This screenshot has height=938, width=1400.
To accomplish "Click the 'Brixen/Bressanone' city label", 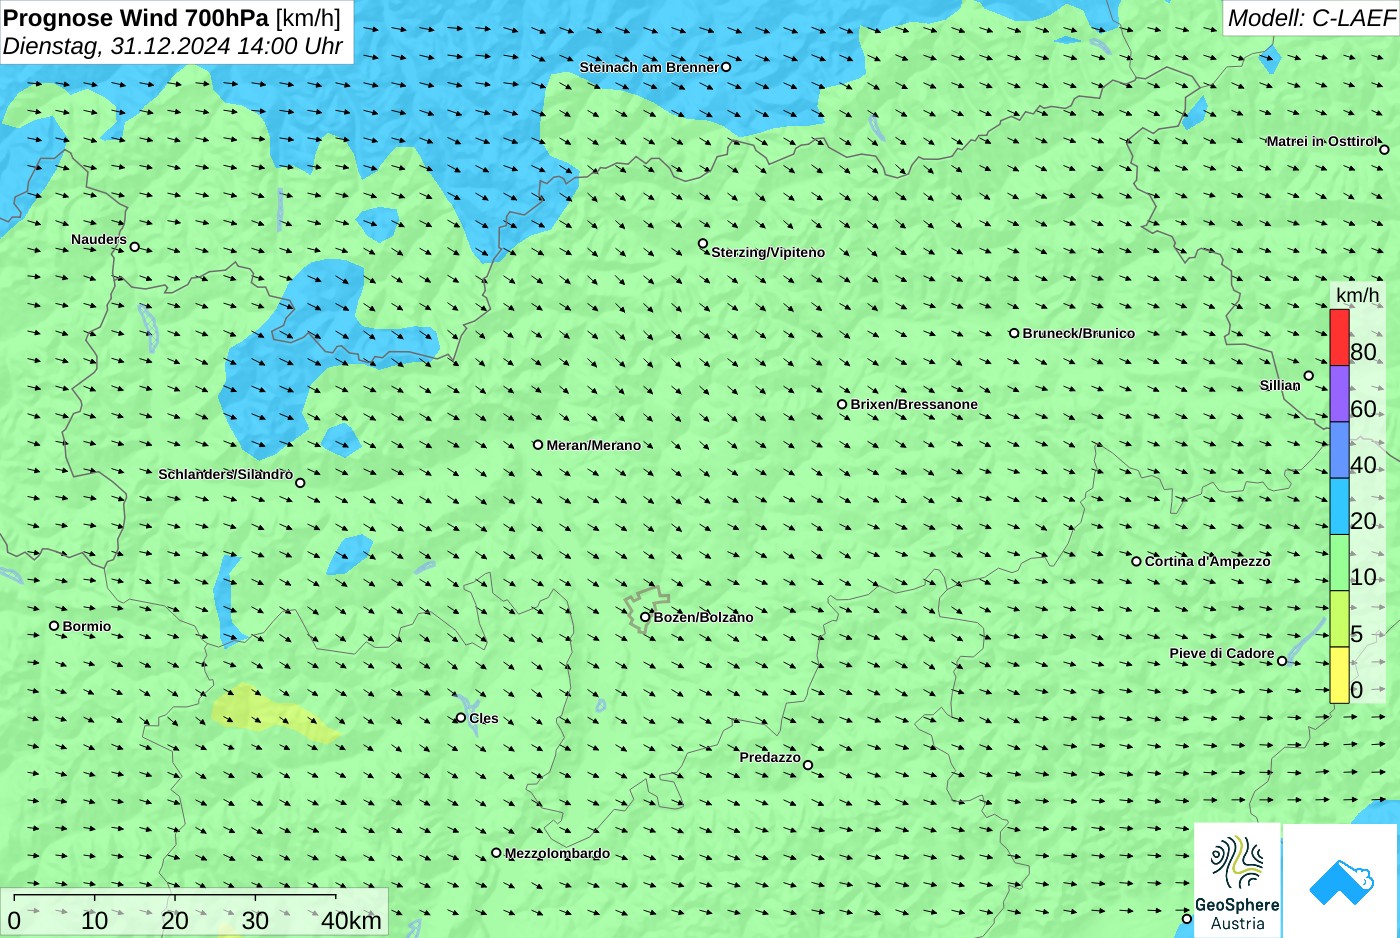I will 914,404.
